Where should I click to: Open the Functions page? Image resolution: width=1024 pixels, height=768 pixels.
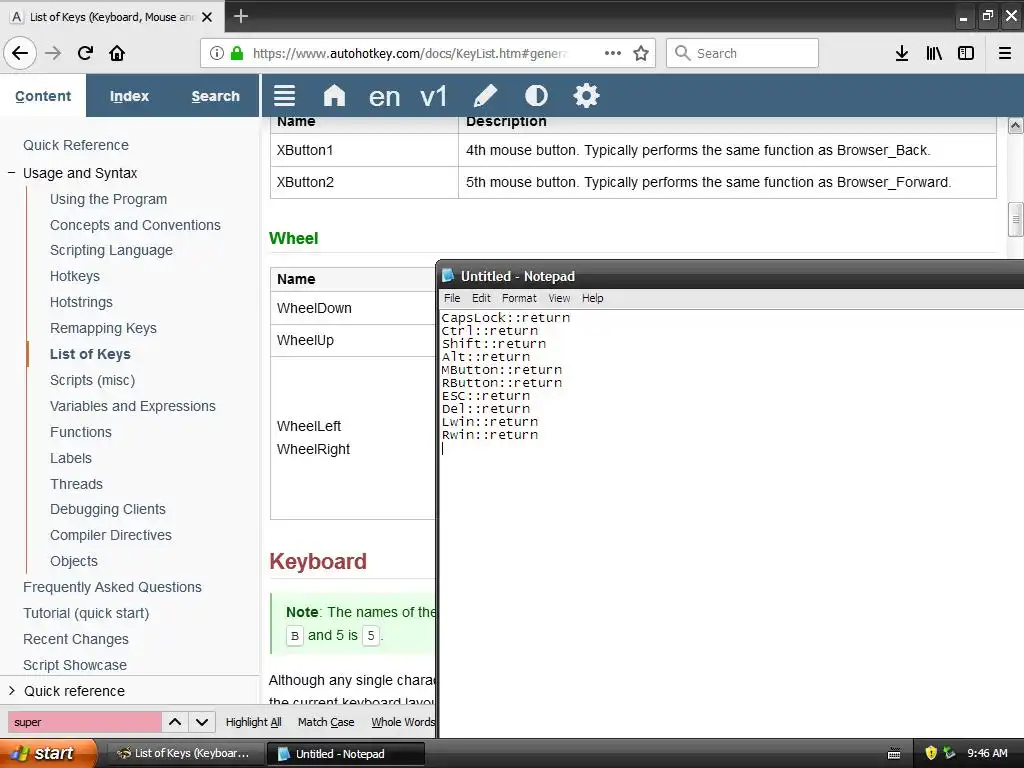pos(80,432)
